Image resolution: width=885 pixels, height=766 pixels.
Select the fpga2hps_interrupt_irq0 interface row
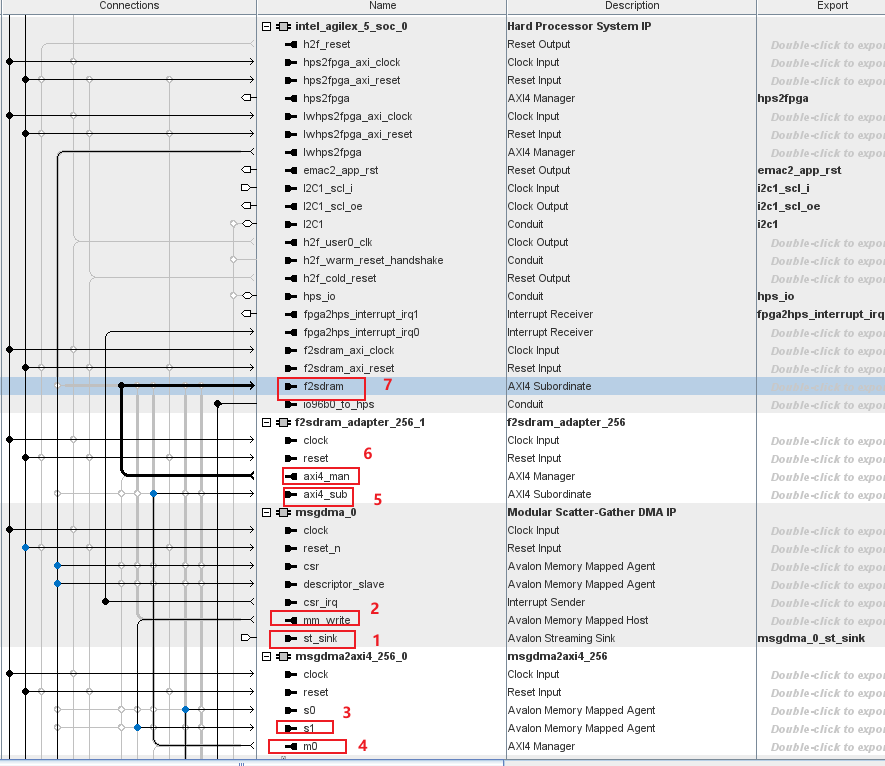361,332
